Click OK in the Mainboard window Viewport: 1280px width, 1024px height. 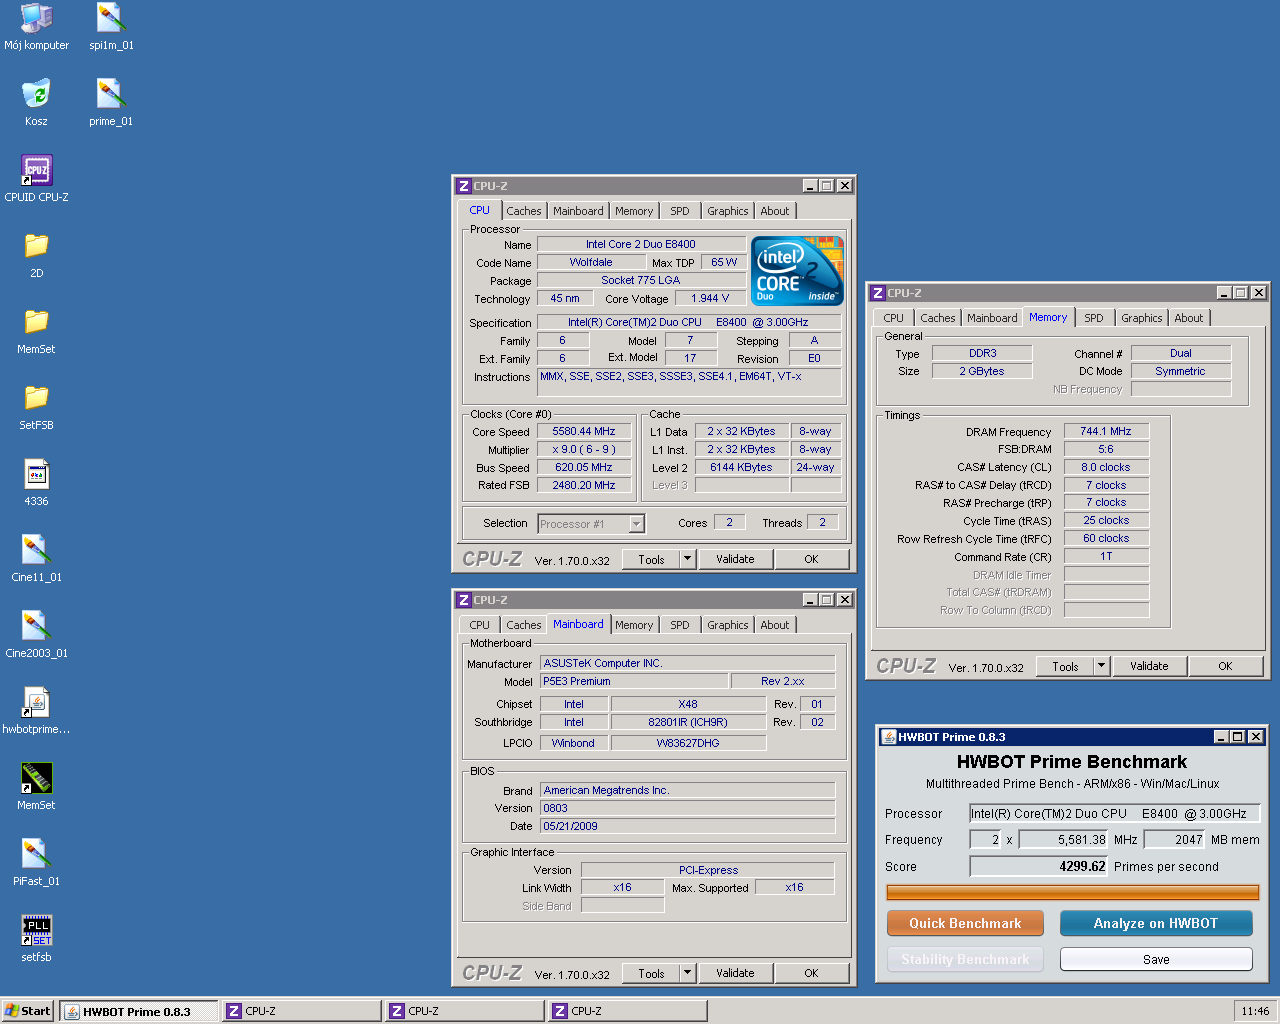(812, 973)
